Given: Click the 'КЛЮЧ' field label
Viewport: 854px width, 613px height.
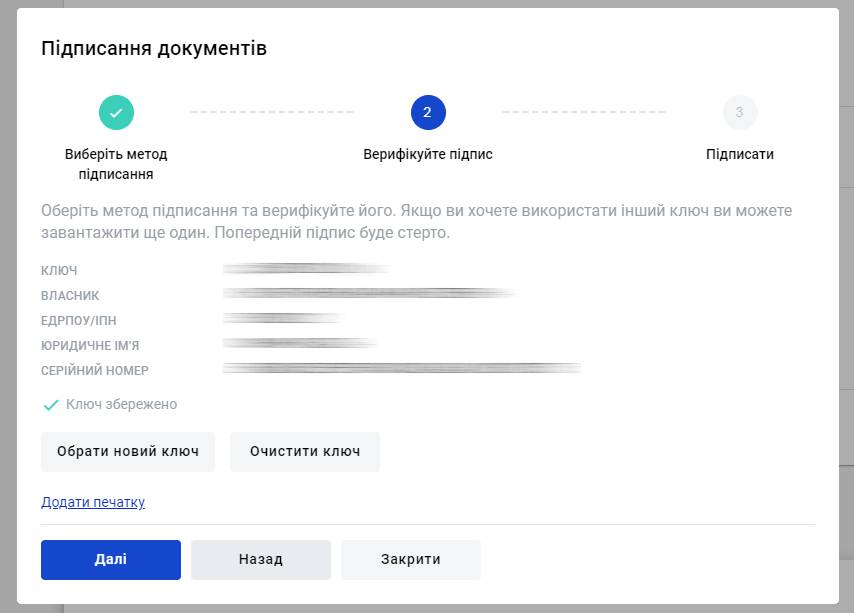Looking at the screenshot, I should click(x=59, y=271).
